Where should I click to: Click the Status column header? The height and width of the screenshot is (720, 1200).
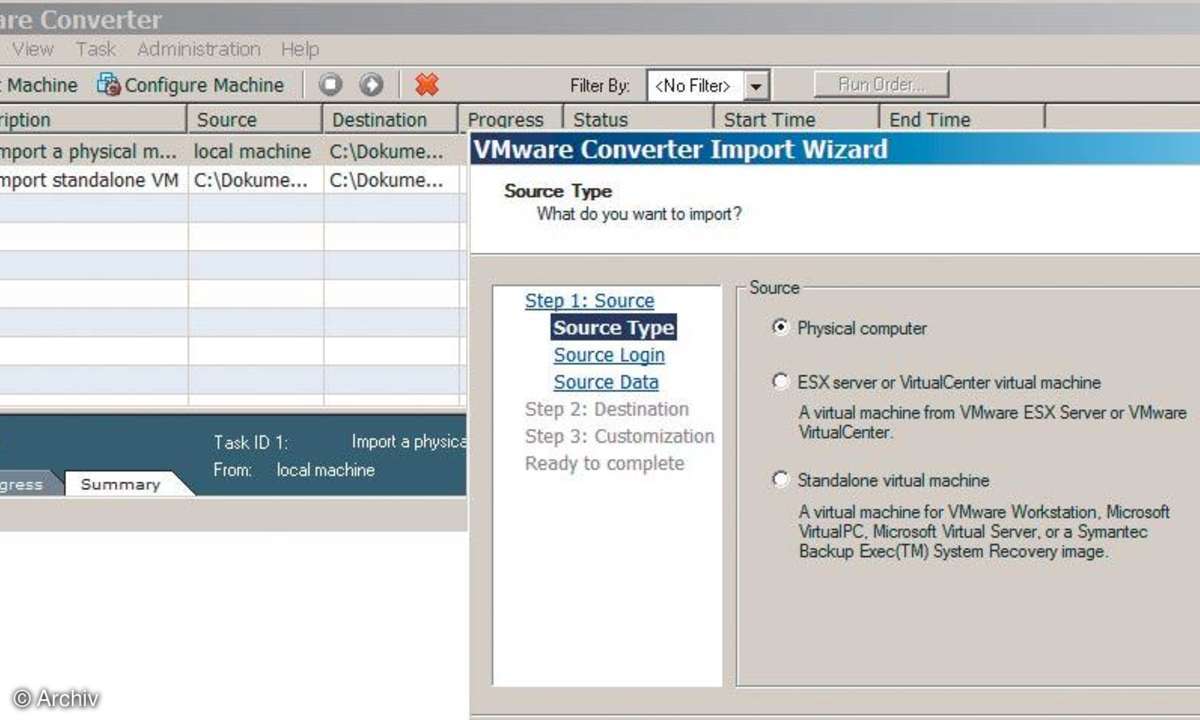click(638, 120)
